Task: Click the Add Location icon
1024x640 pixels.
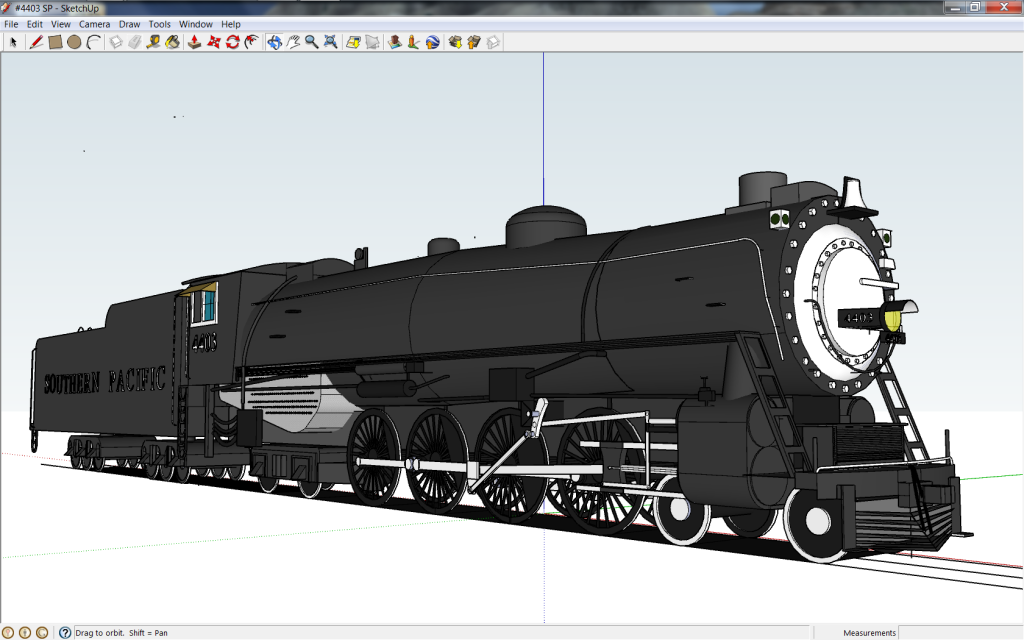Action: [353, 42]
